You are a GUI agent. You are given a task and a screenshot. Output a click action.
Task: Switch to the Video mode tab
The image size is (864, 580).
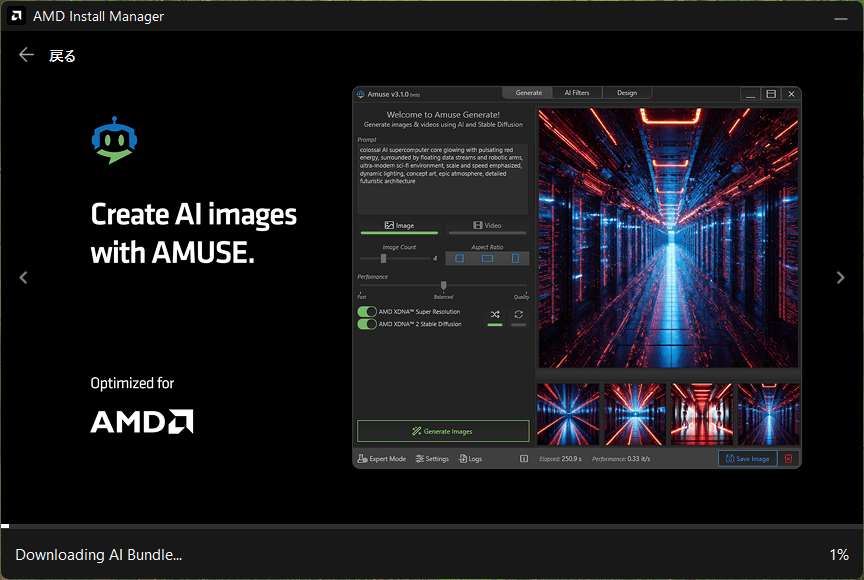(486, 226)
